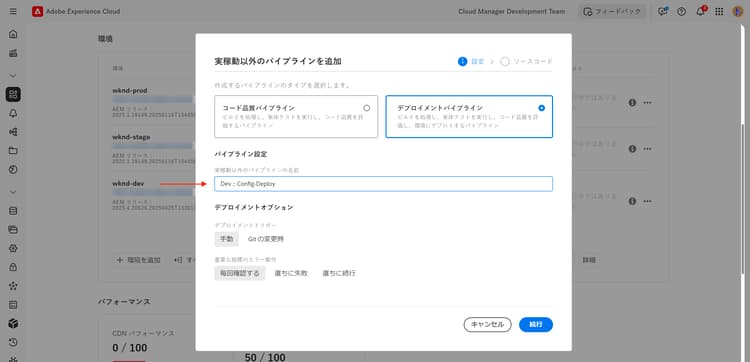Click the wknd-prod environment name
The image size is (750, 362).
[x=130, y=90]
